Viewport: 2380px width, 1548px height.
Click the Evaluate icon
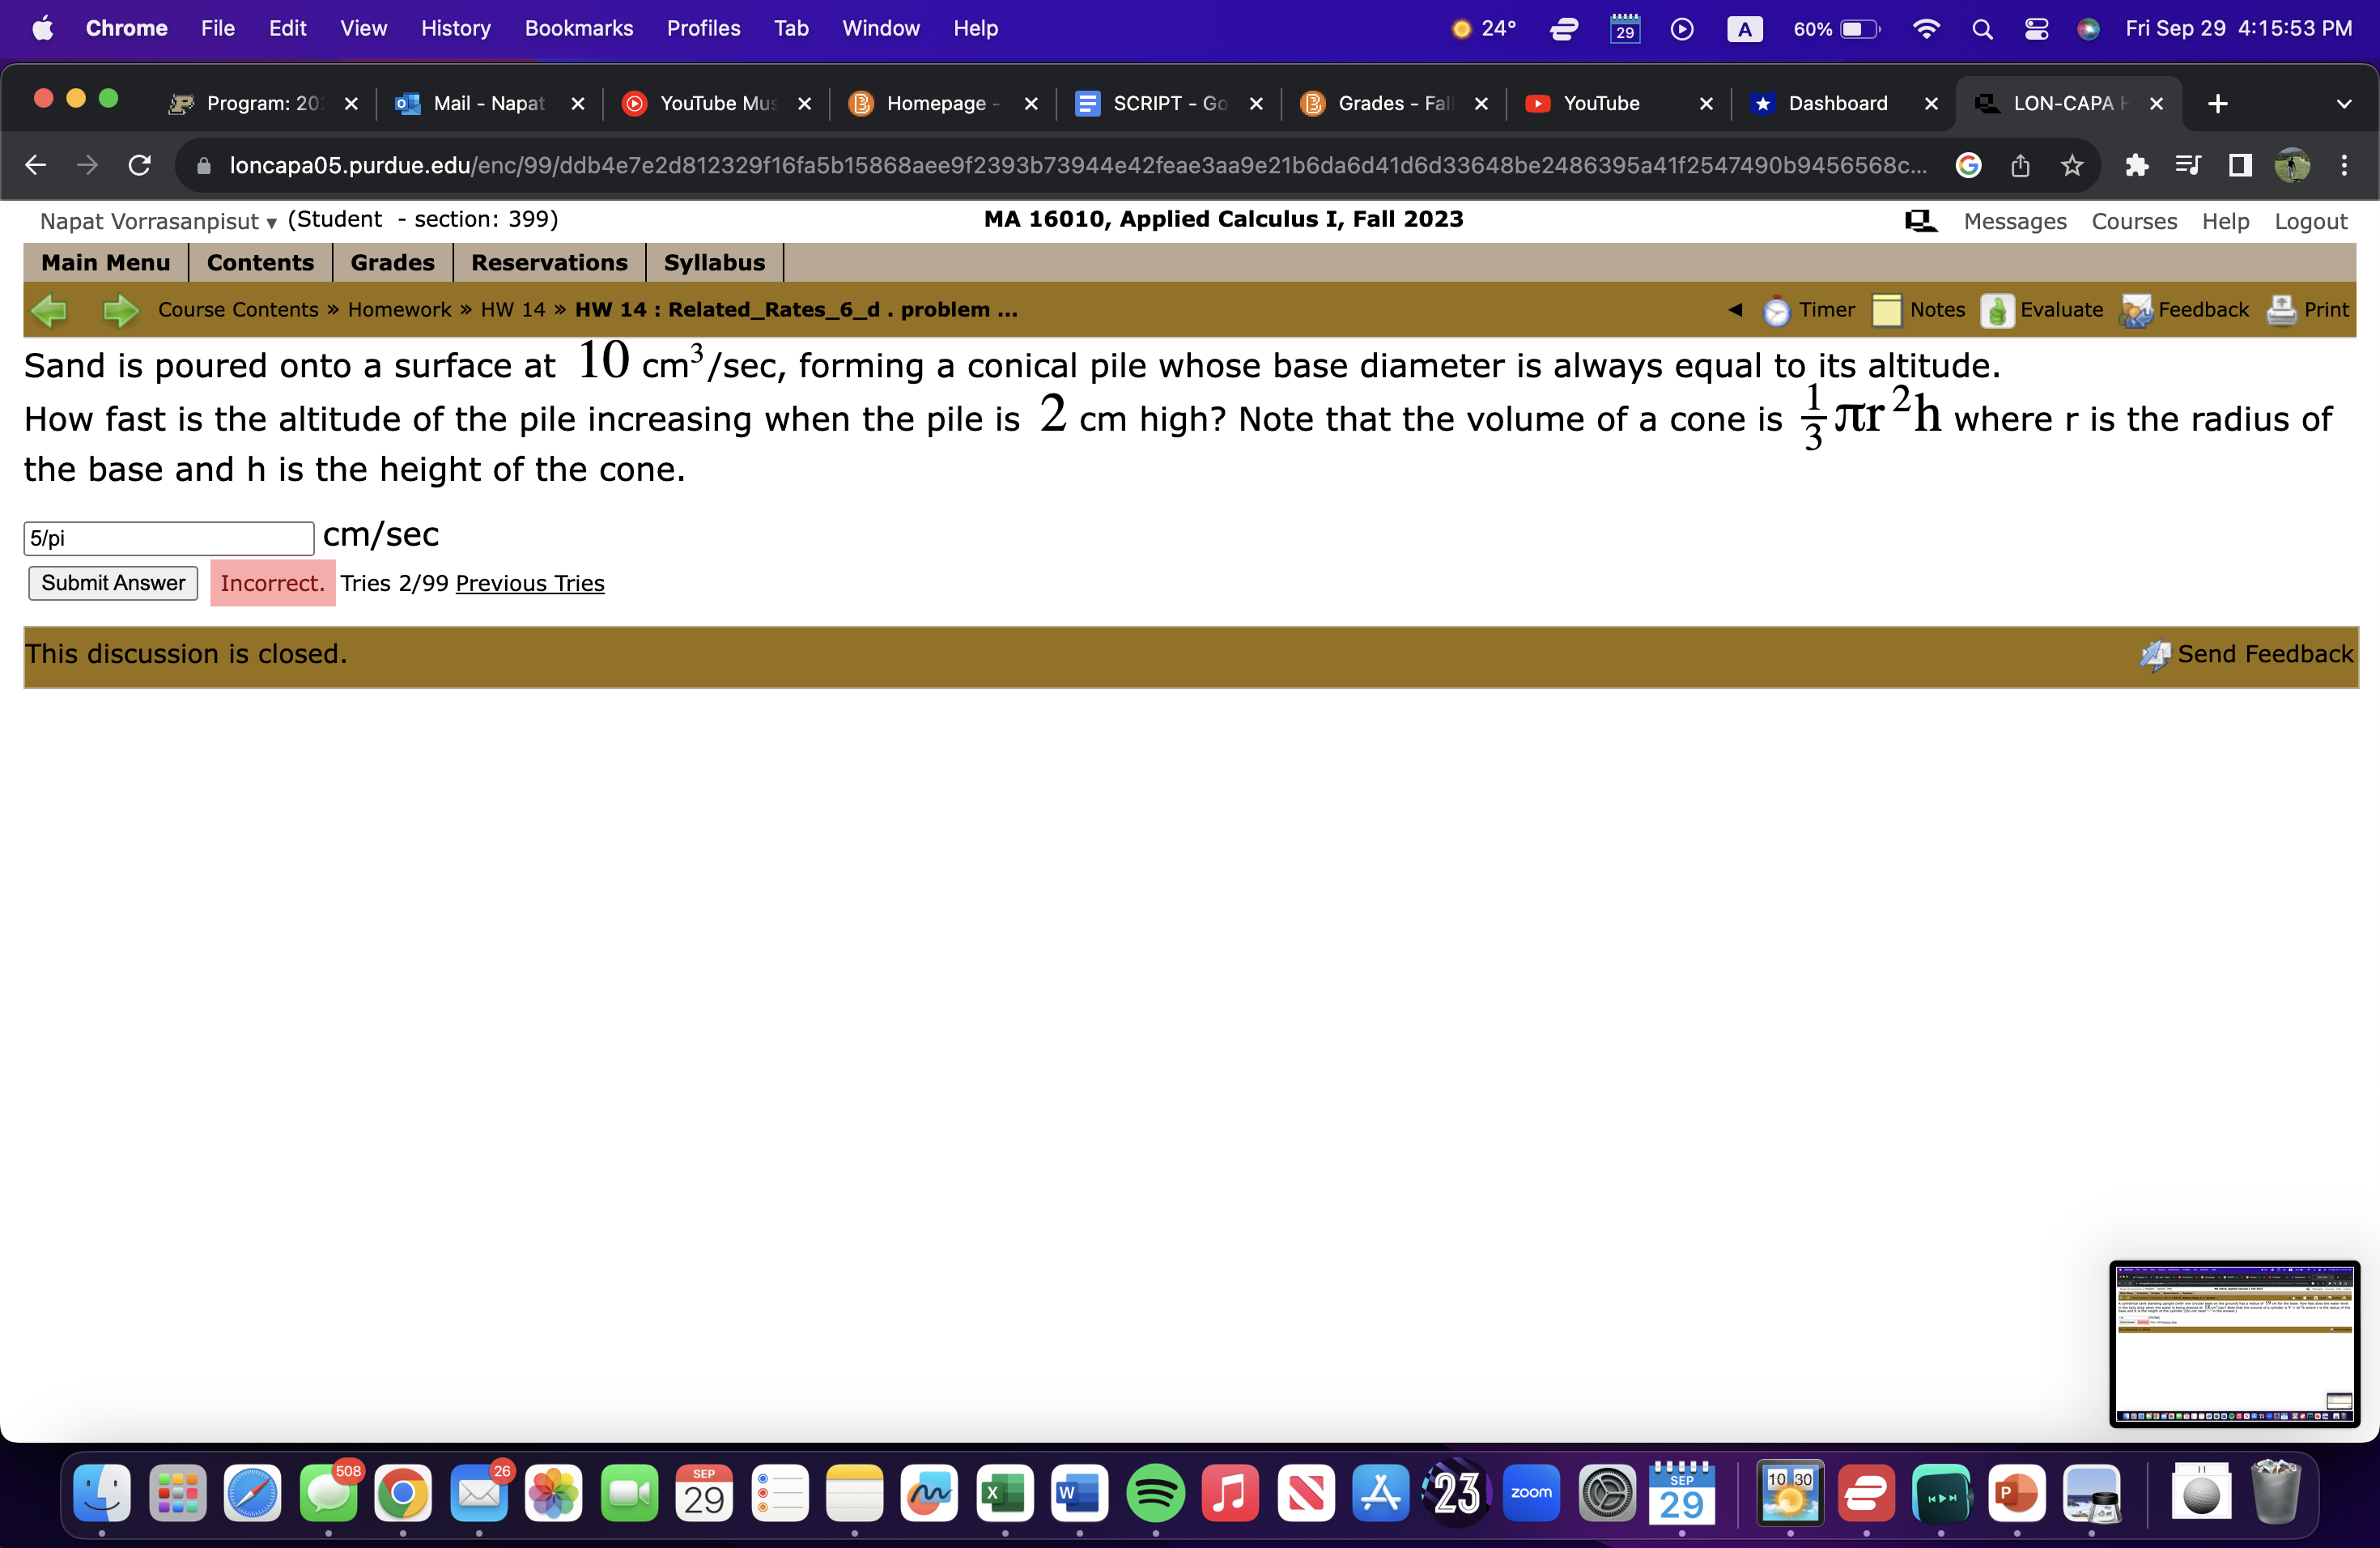click(1998, 310)
